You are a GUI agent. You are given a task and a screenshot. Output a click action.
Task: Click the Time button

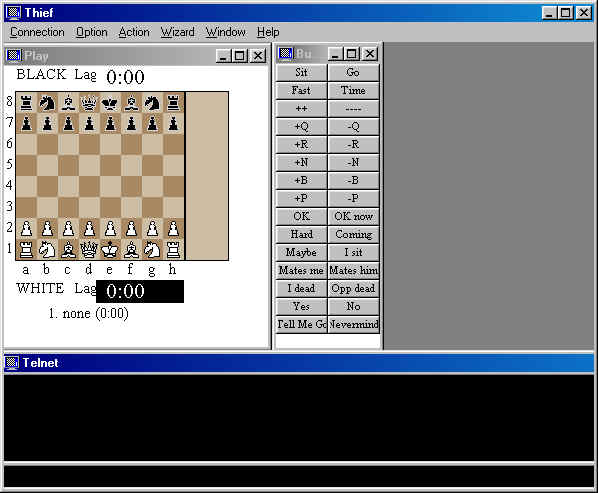pos(353,90)
